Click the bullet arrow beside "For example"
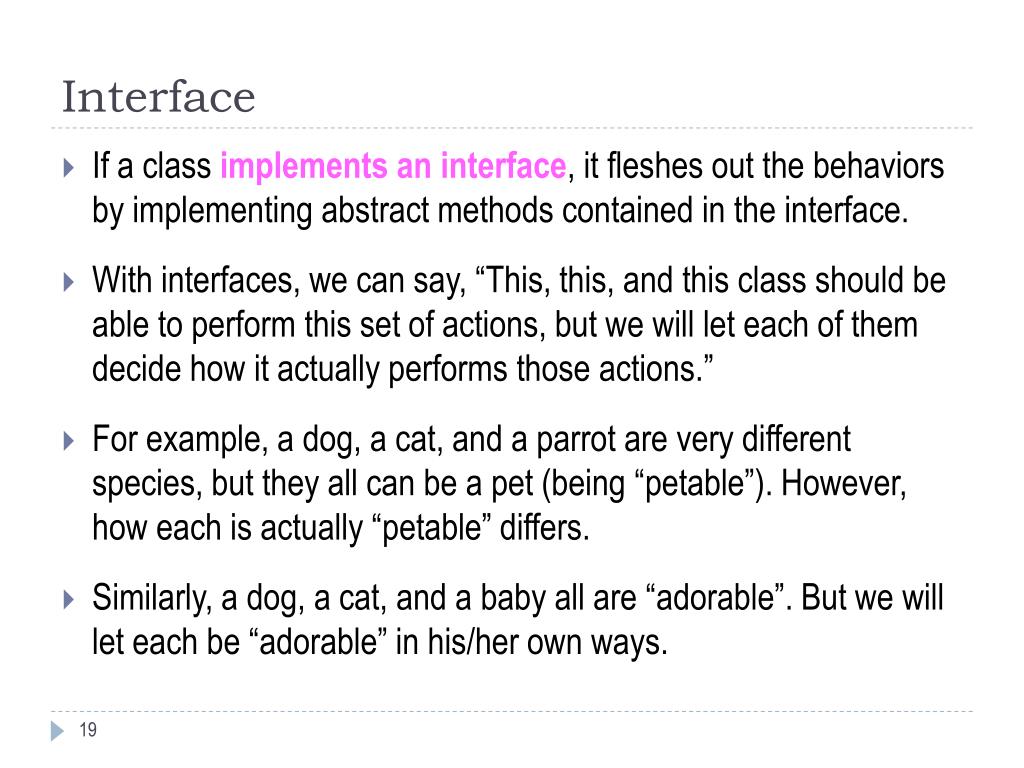Screen dimensions: 1024x768 coord(69,441)
